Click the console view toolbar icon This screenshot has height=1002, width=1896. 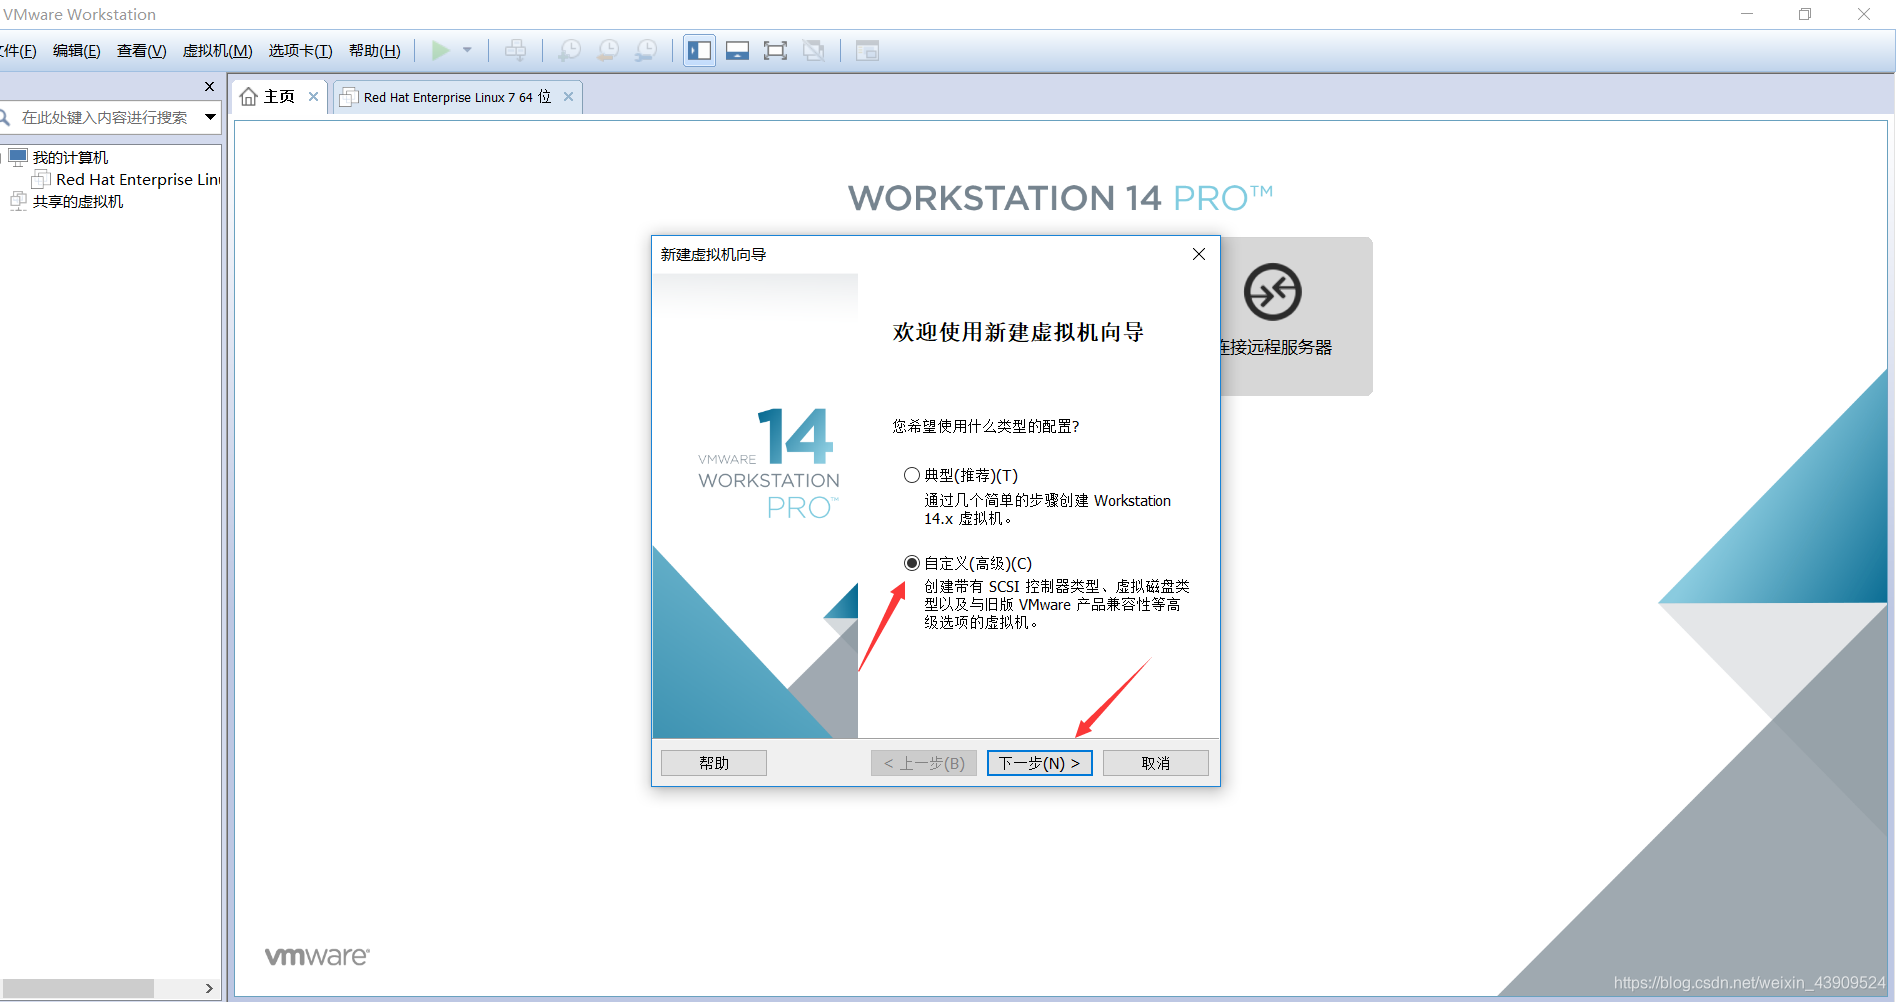click(x=867, y=50)
